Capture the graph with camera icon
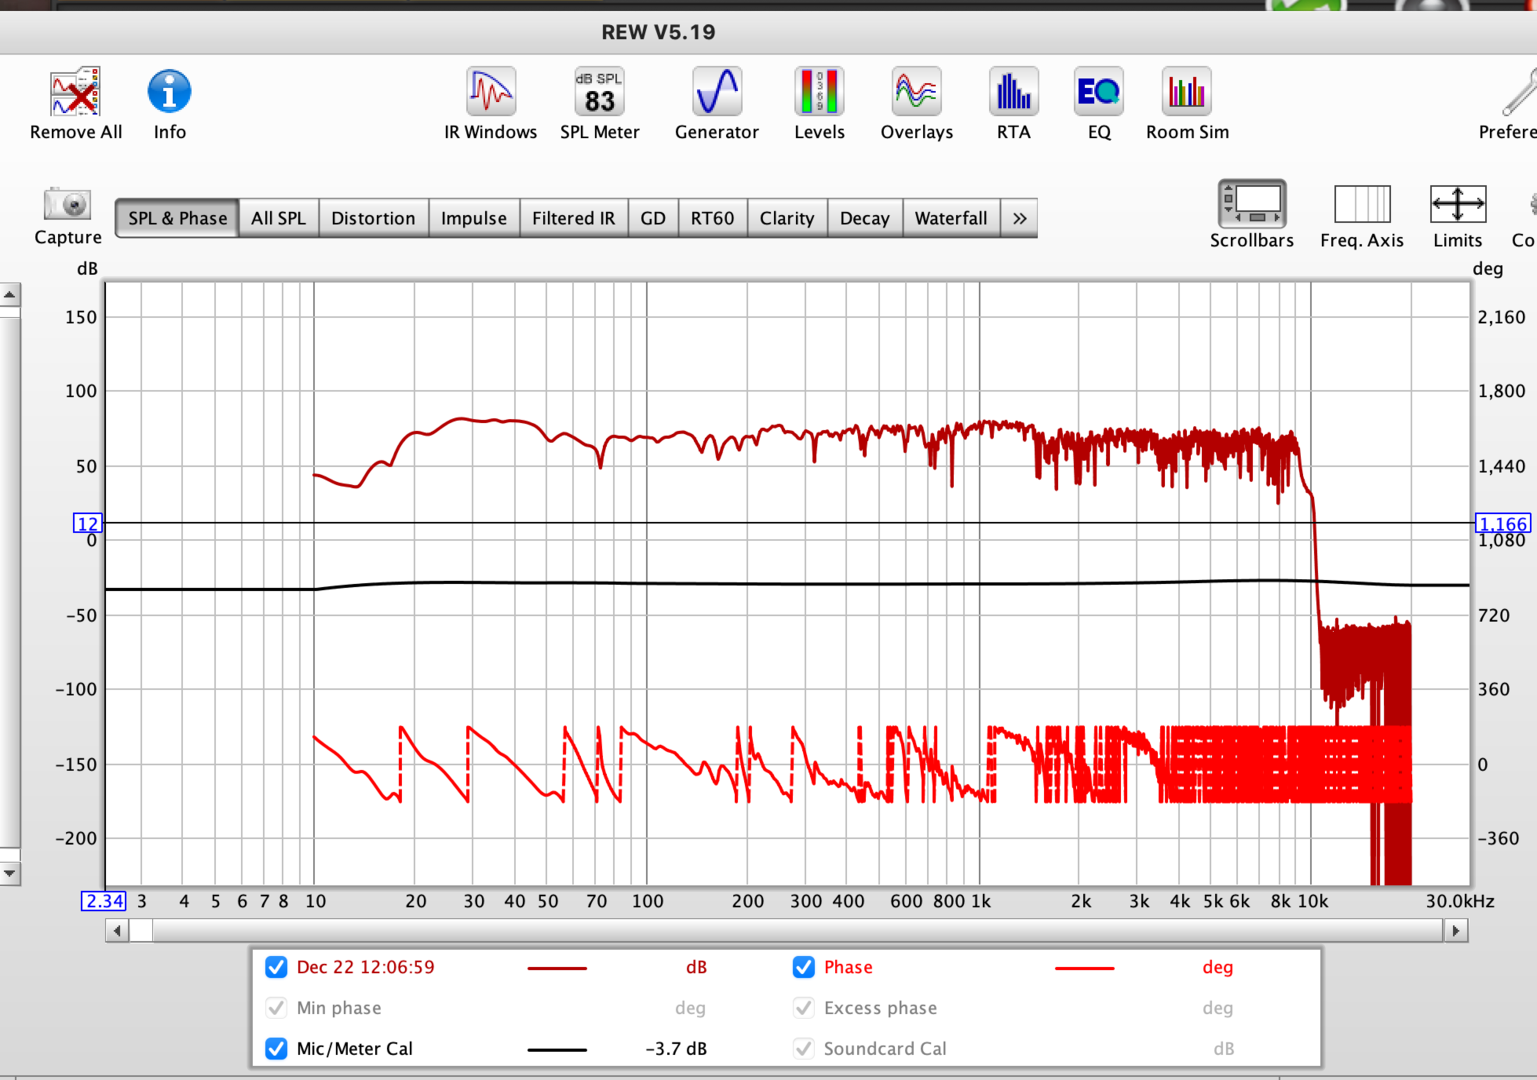1537x1080 pixels. coord(68,205)
